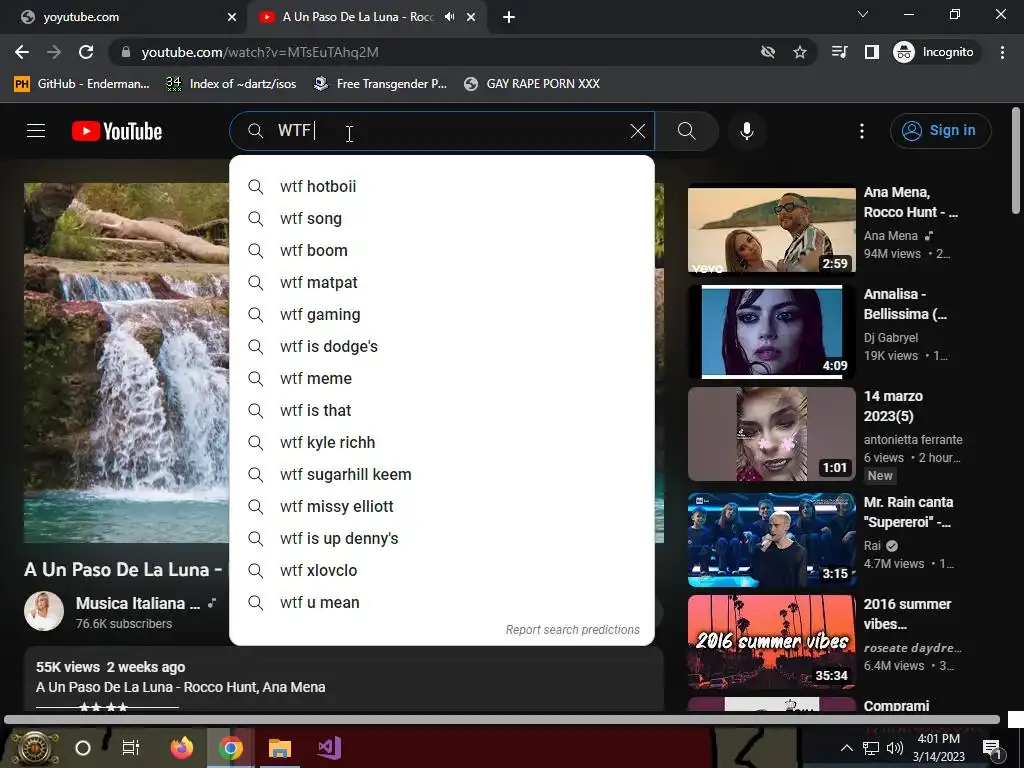Select suggestion 'wtf song'

(441, 219)
